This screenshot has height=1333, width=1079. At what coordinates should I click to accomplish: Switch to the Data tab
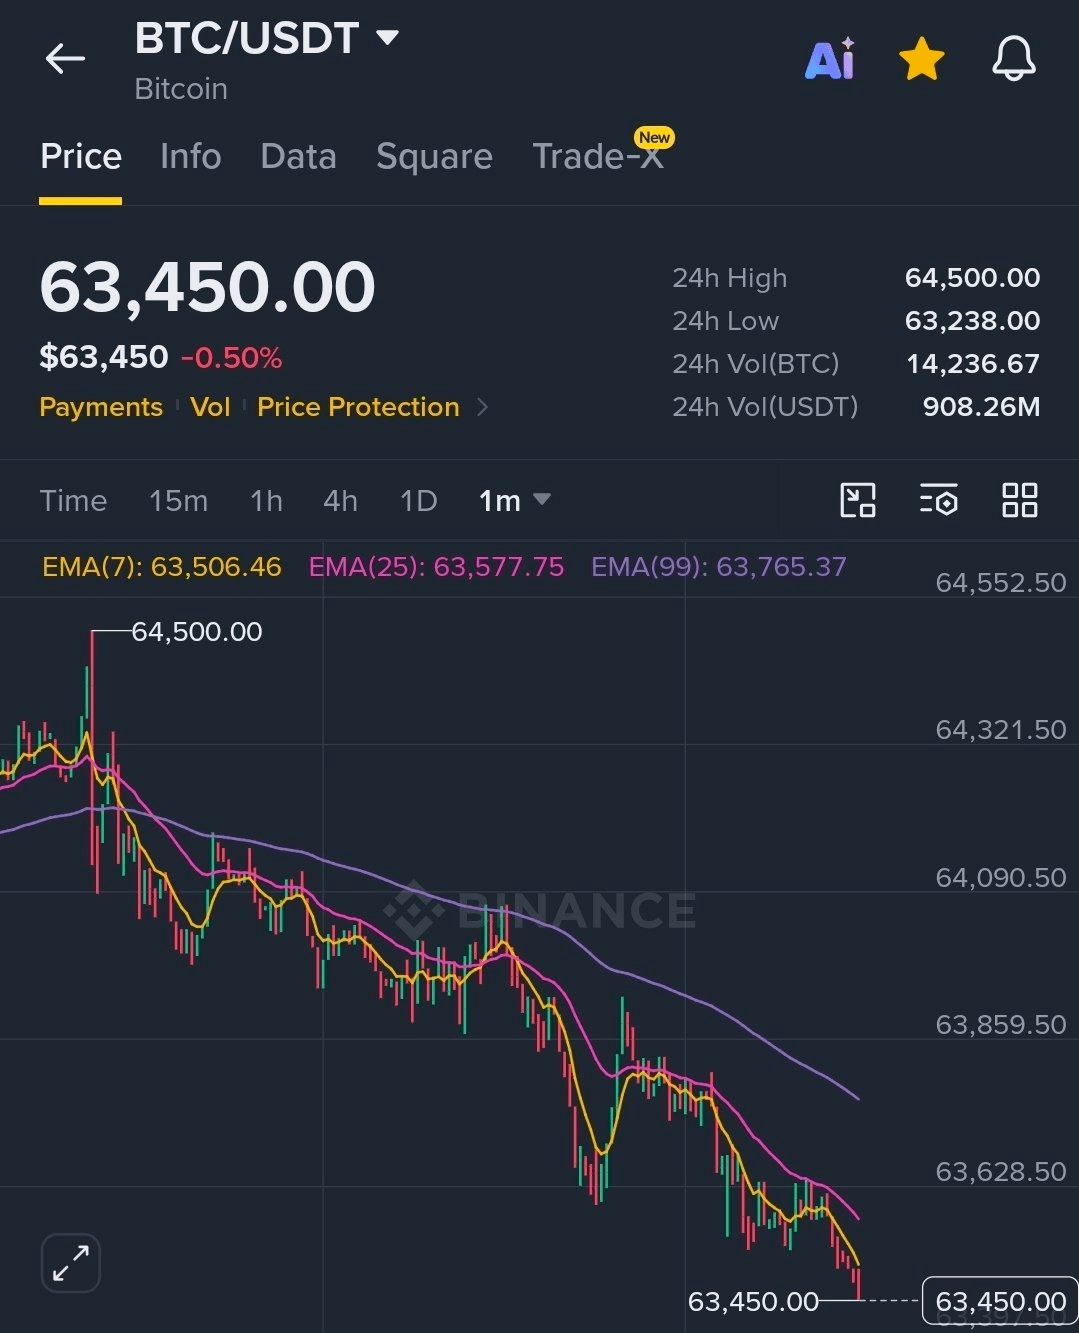point(298,157)
